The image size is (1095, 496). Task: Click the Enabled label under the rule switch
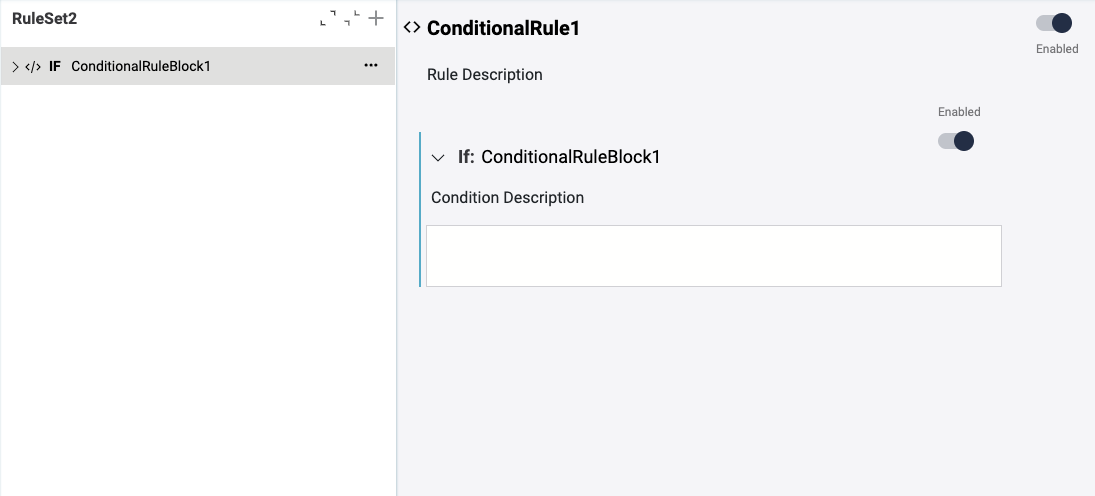coord(1057,49)
